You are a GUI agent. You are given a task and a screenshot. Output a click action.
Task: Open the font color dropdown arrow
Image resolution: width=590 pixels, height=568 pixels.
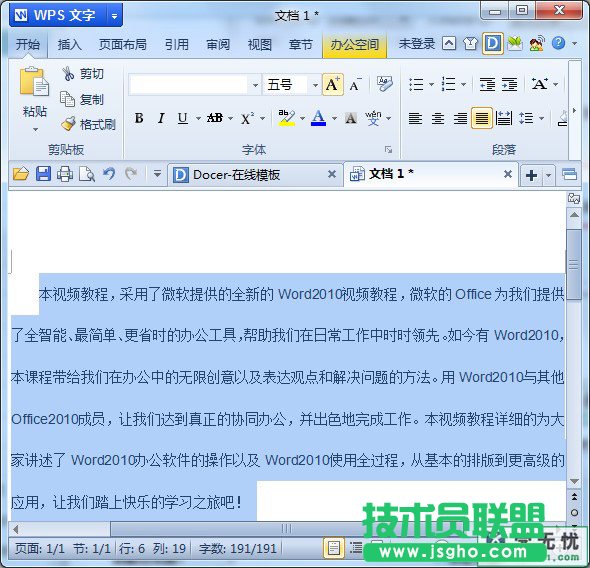334,119
